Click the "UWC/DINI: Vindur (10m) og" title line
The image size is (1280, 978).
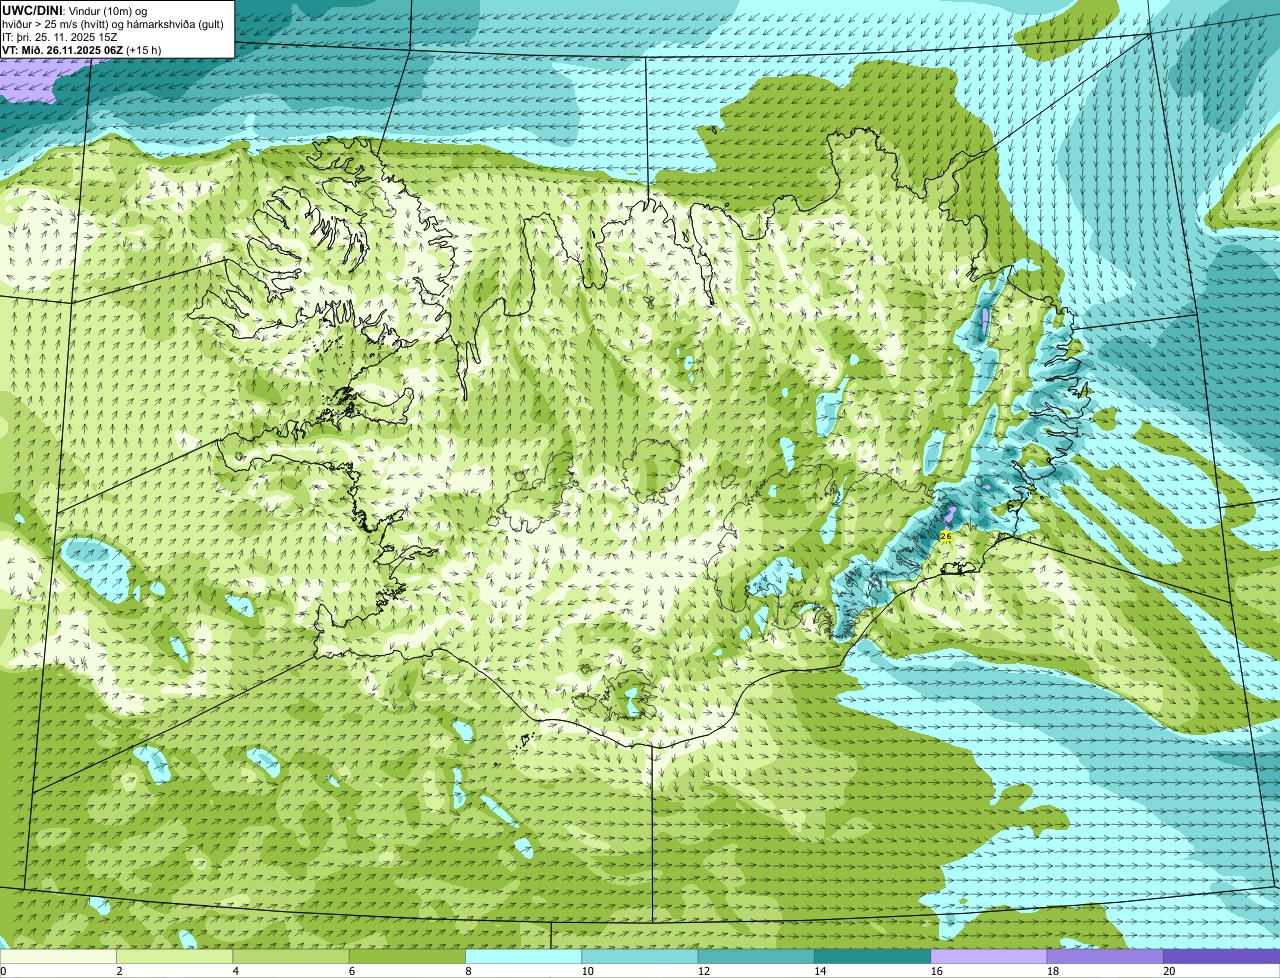[75, 10]
